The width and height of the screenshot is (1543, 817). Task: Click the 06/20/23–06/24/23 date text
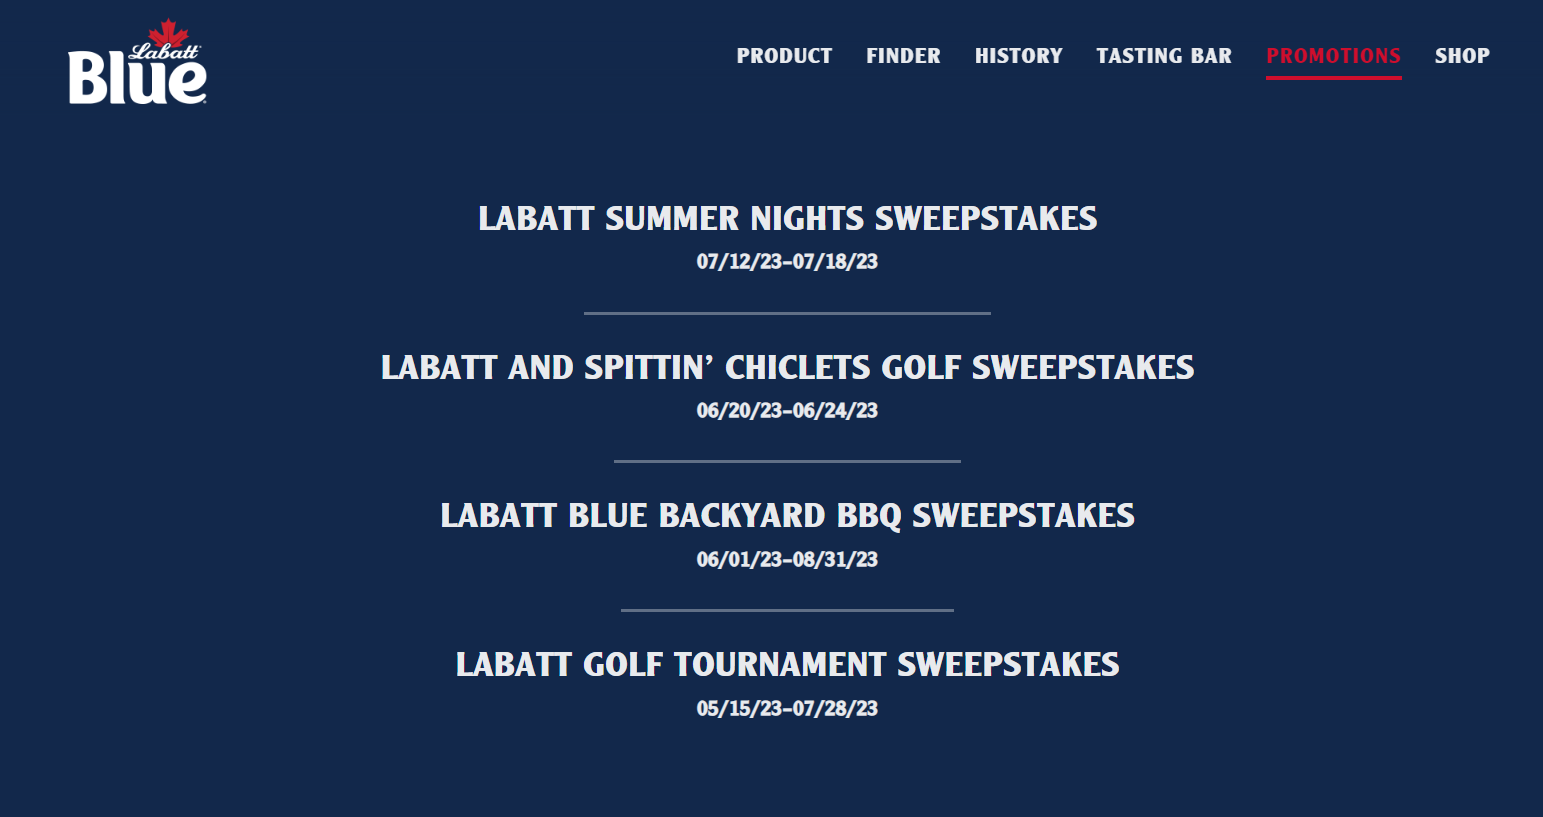787,409
